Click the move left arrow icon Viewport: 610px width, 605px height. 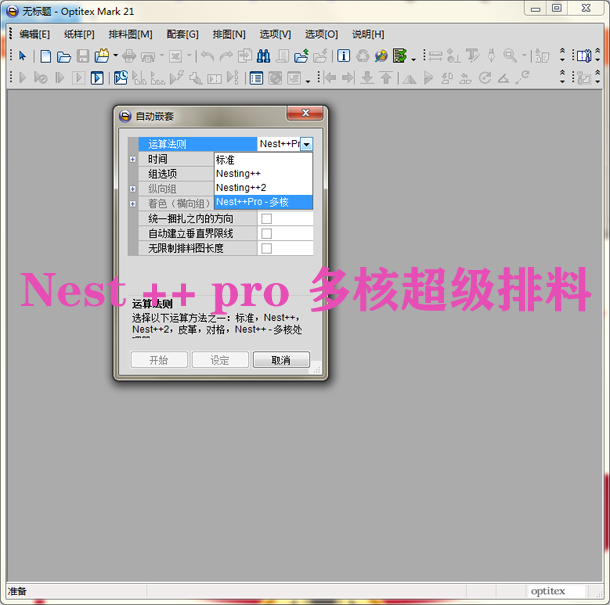(330, 78)
